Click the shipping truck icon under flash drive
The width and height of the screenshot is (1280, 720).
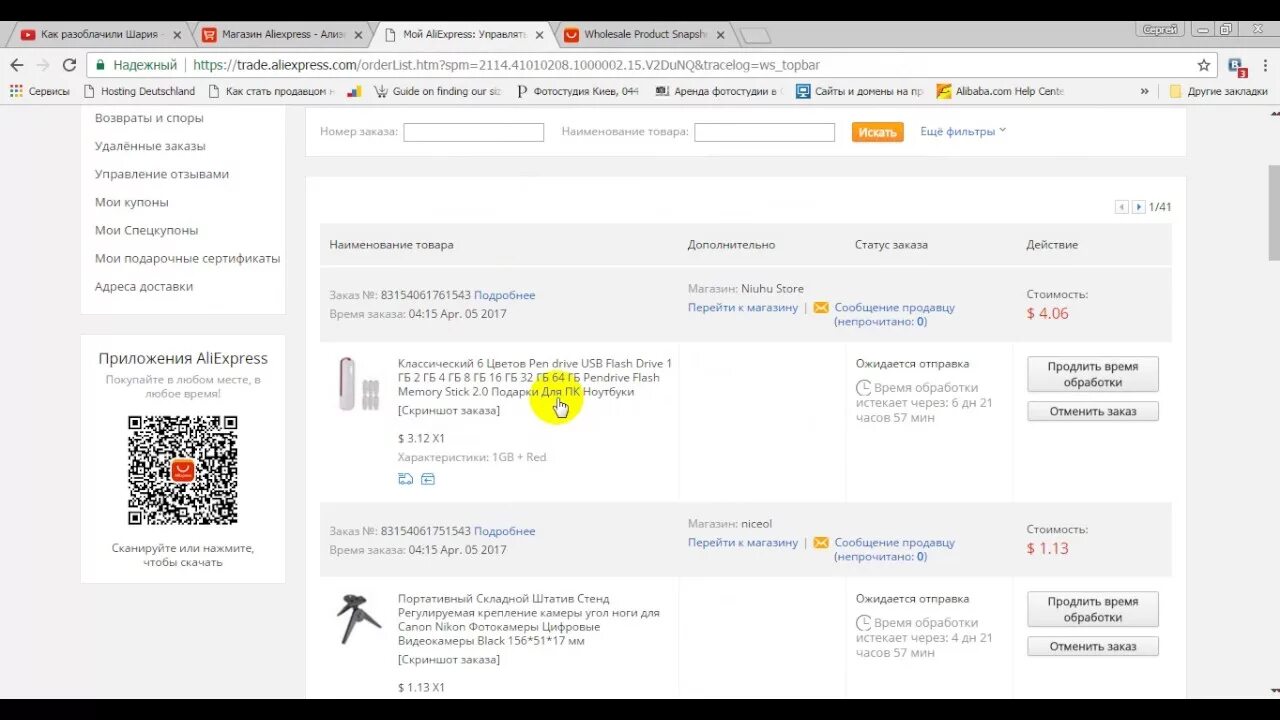(405, 479)
